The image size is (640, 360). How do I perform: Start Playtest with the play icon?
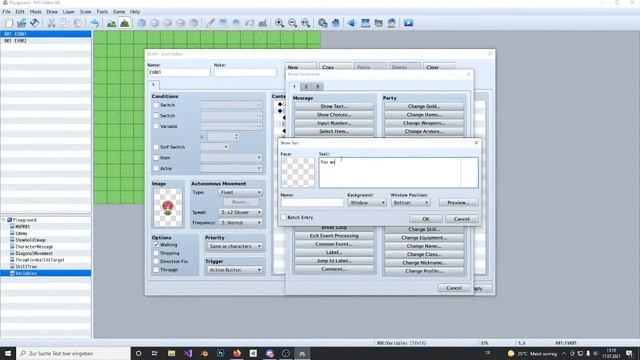click(409, 23)
